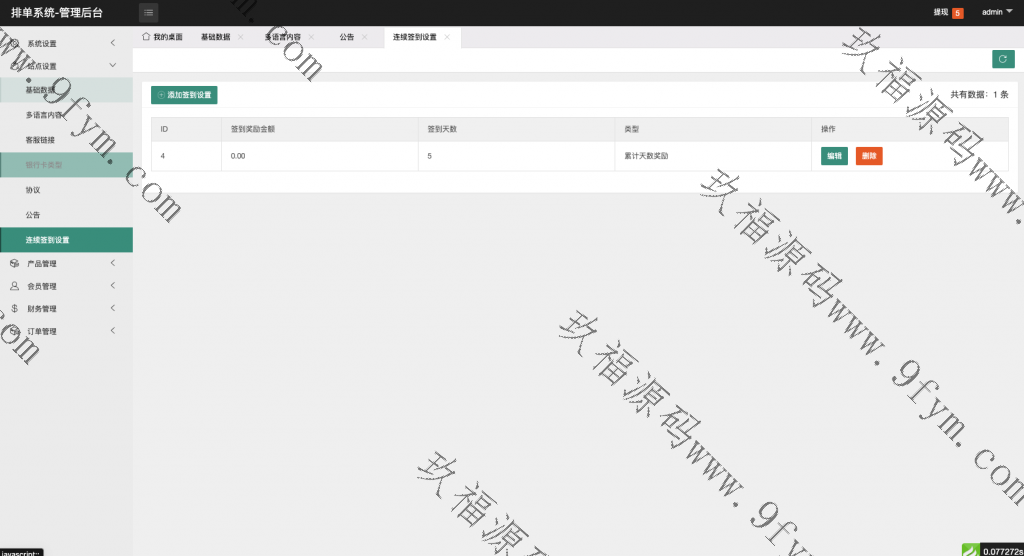Close the 连续签到设置 tab

[447, 37]
